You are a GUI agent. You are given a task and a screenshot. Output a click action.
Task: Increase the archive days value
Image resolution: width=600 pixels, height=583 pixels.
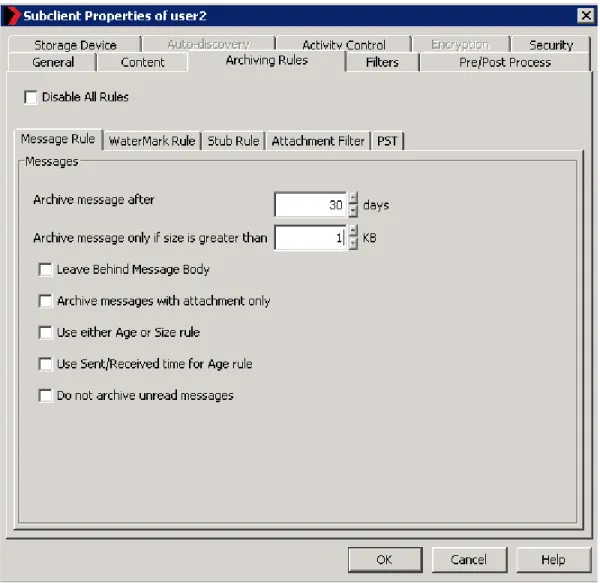tap(354, 198)
